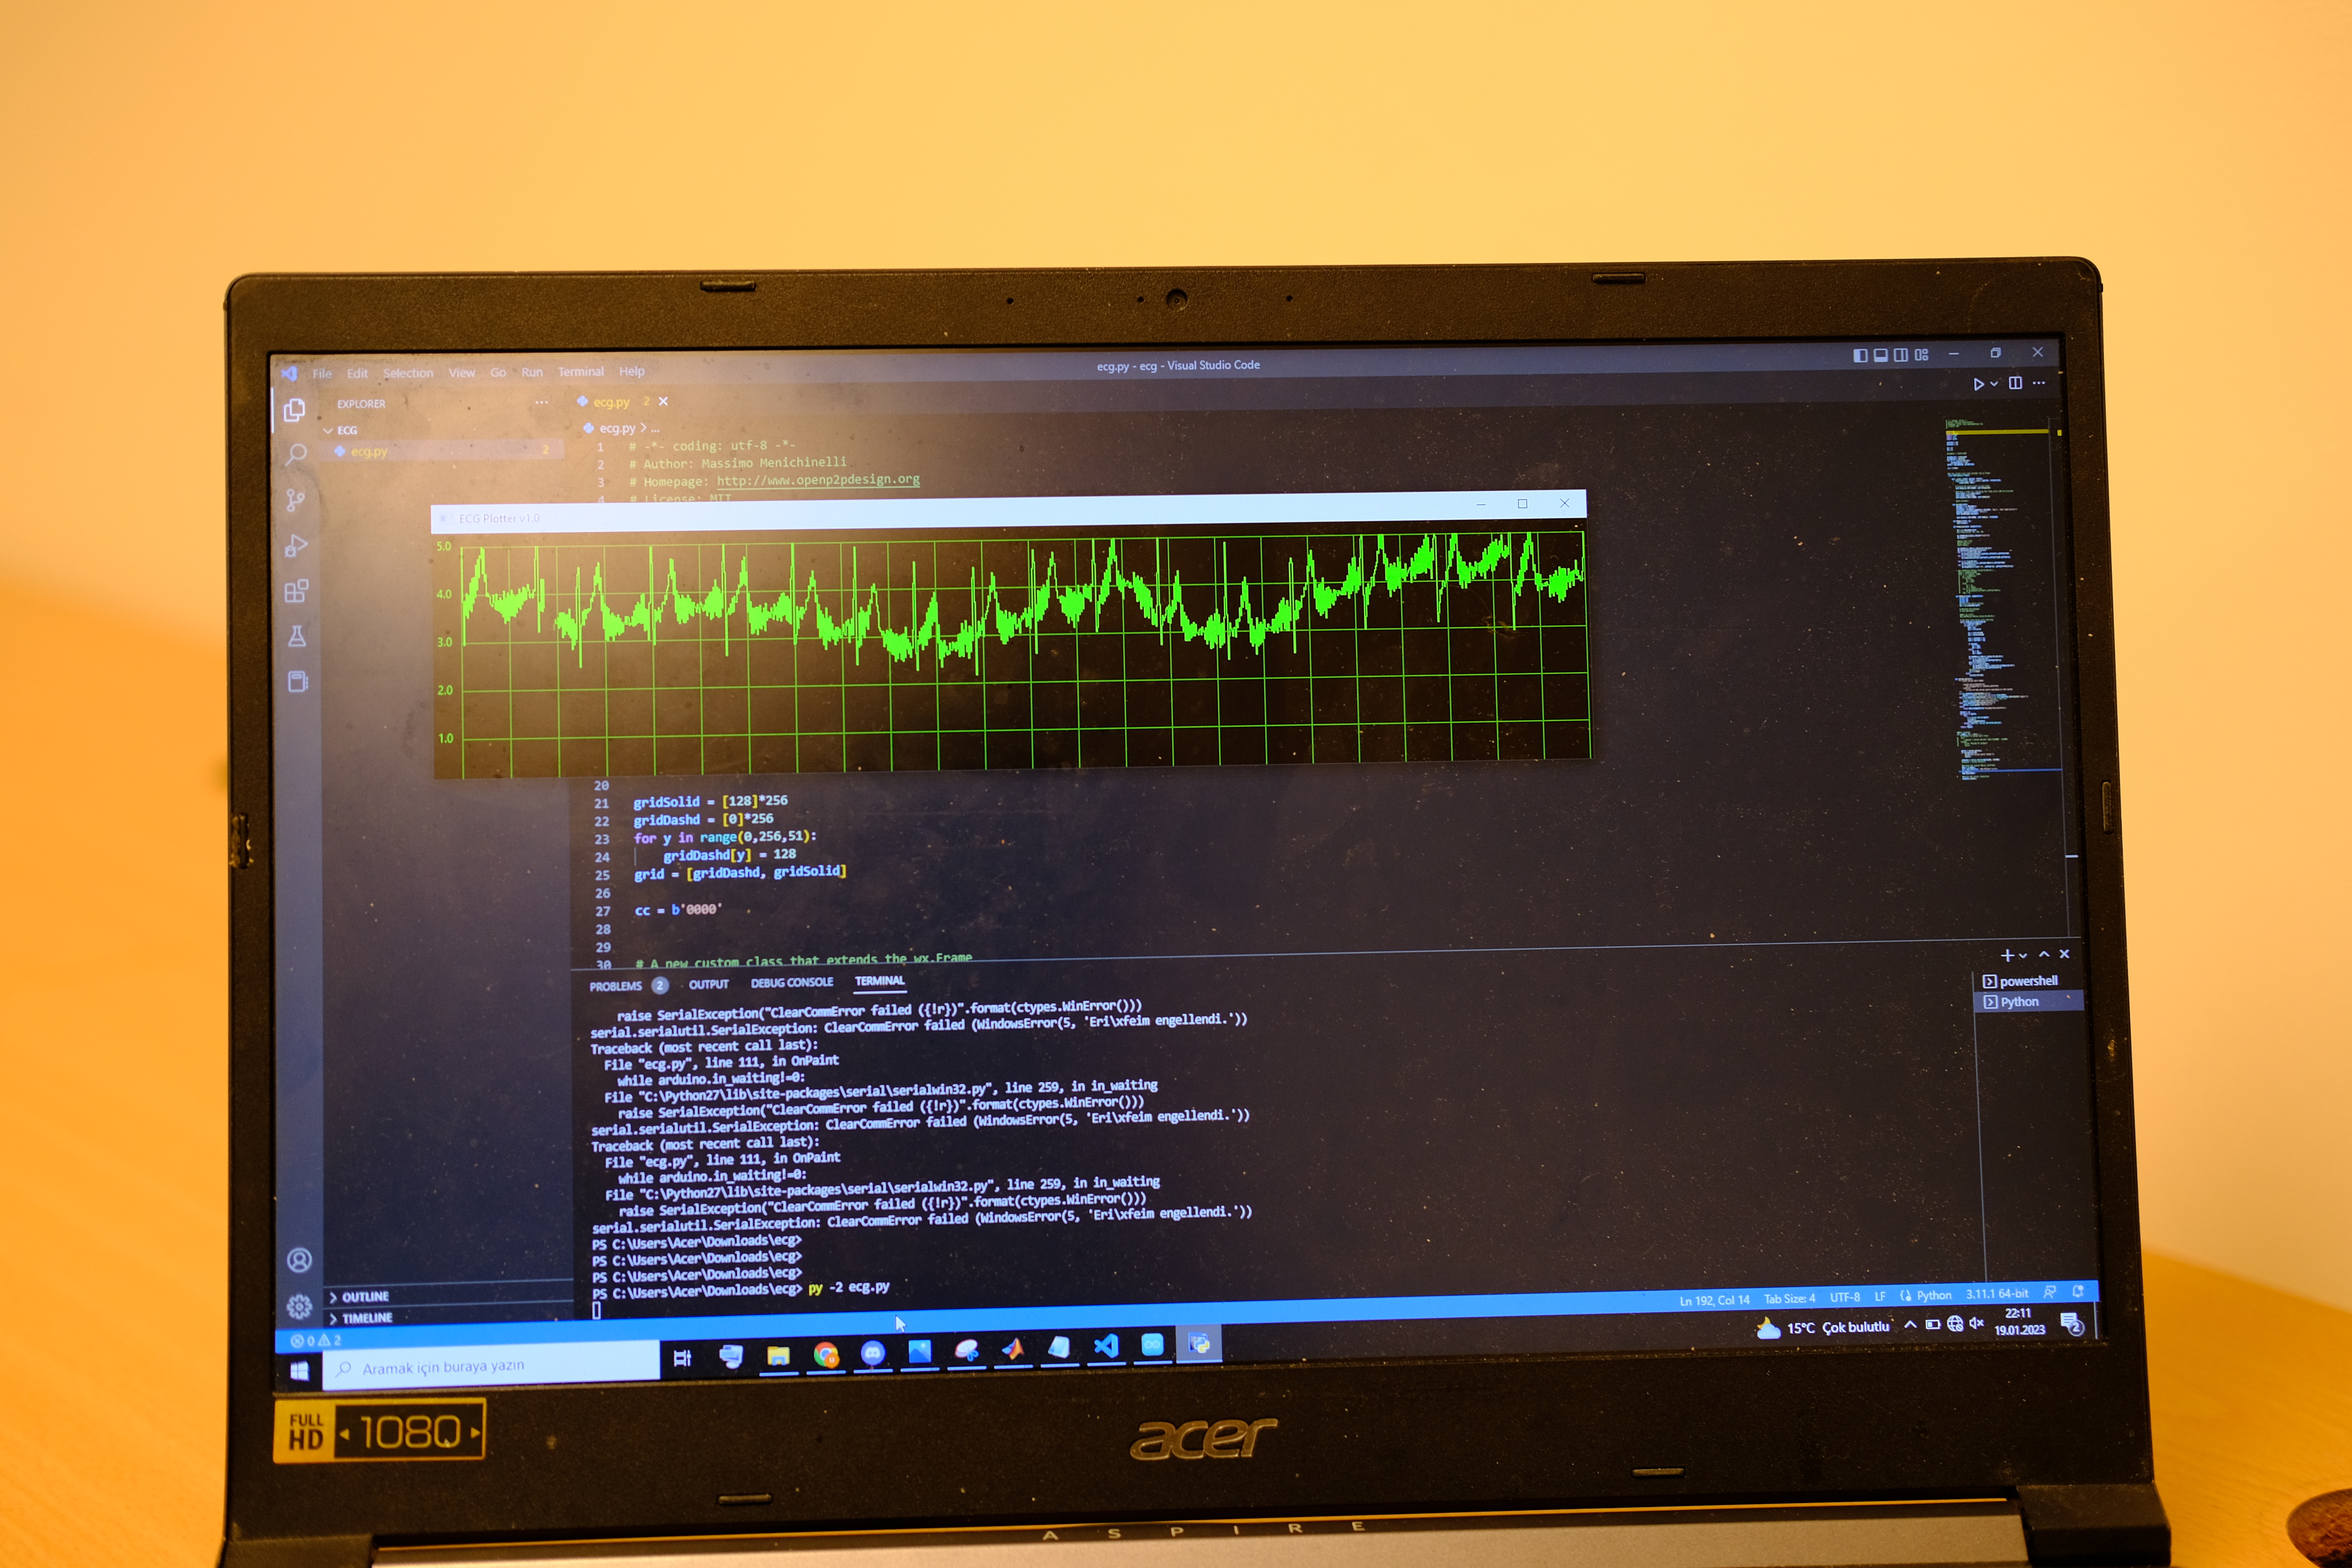The width and height of the screenshot is (2352, 1568).
Task: Open Explorer Views and More Actions ellipsis
Action: point(541,403)
